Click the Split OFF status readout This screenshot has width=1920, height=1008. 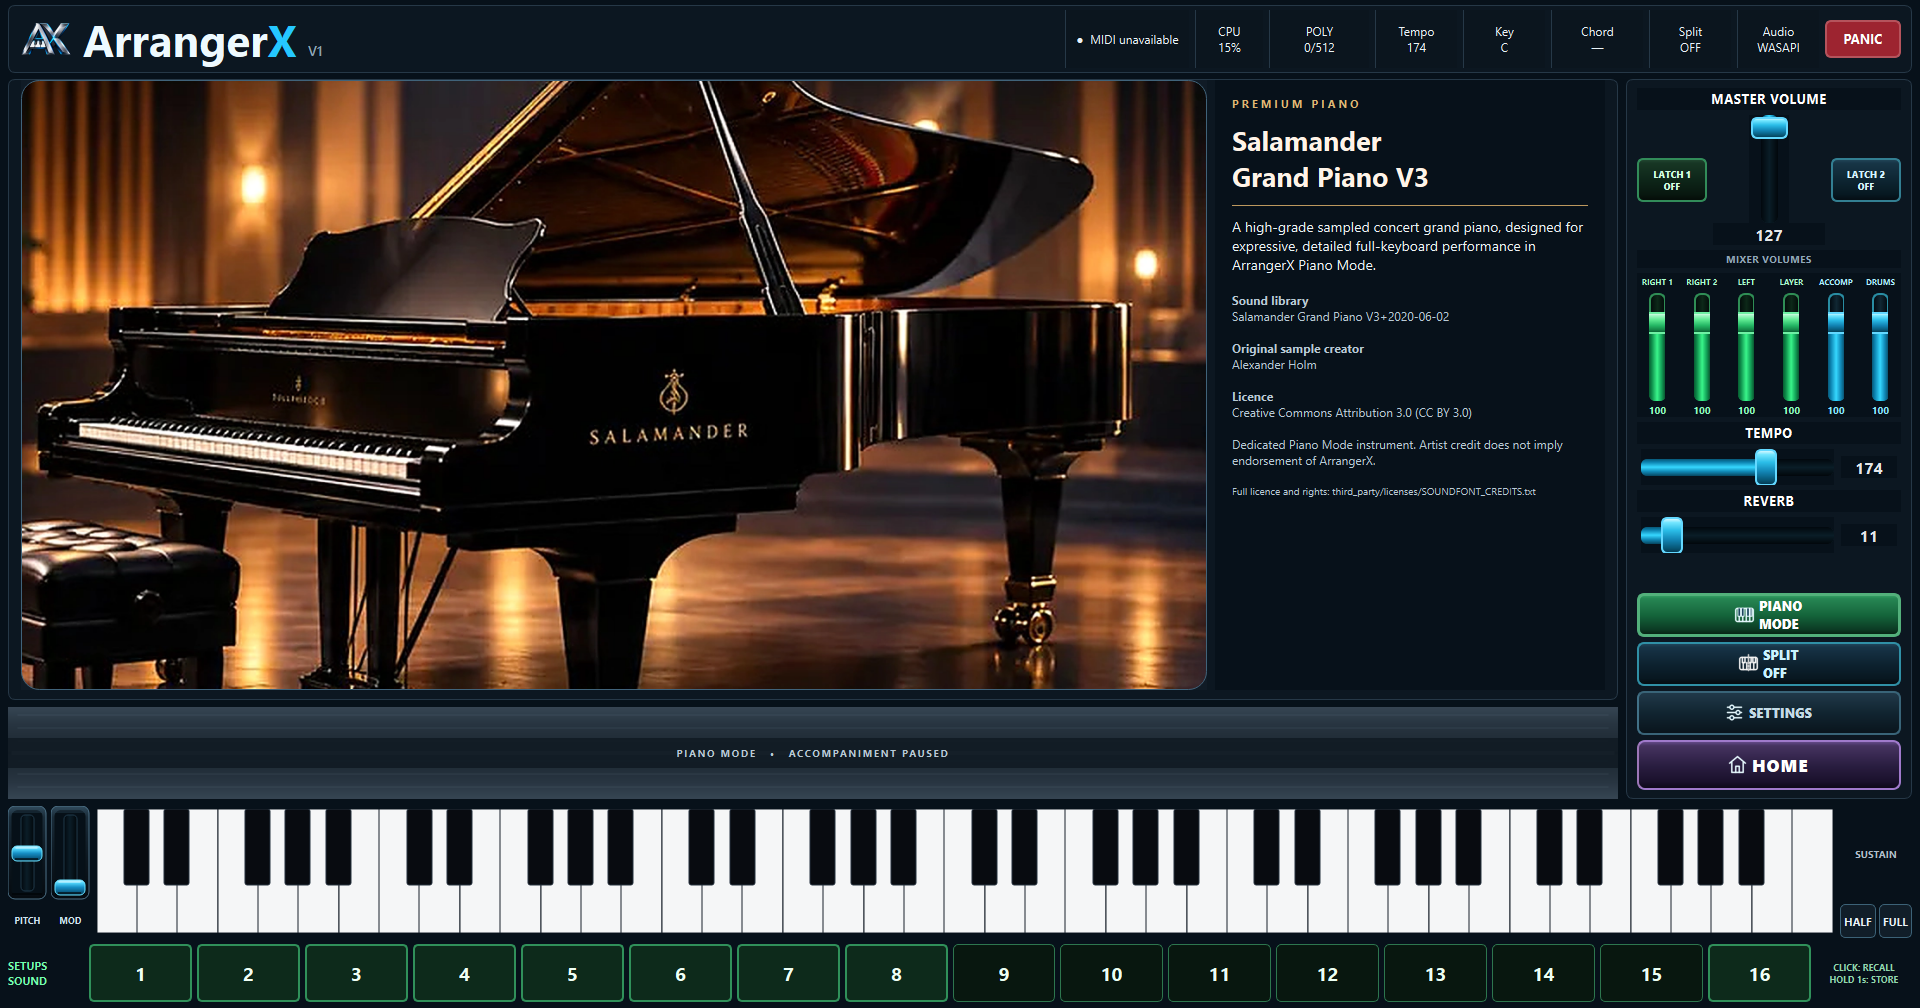pyautogui.click(x=1690, y=40)
